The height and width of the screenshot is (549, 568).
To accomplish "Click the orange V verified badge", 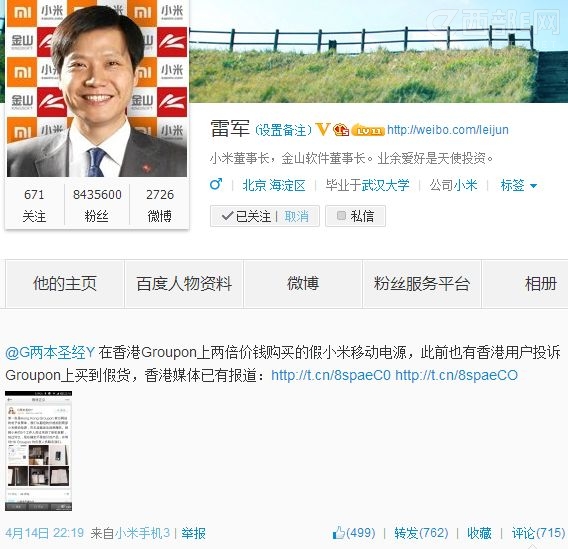I will tap(322, 129).
